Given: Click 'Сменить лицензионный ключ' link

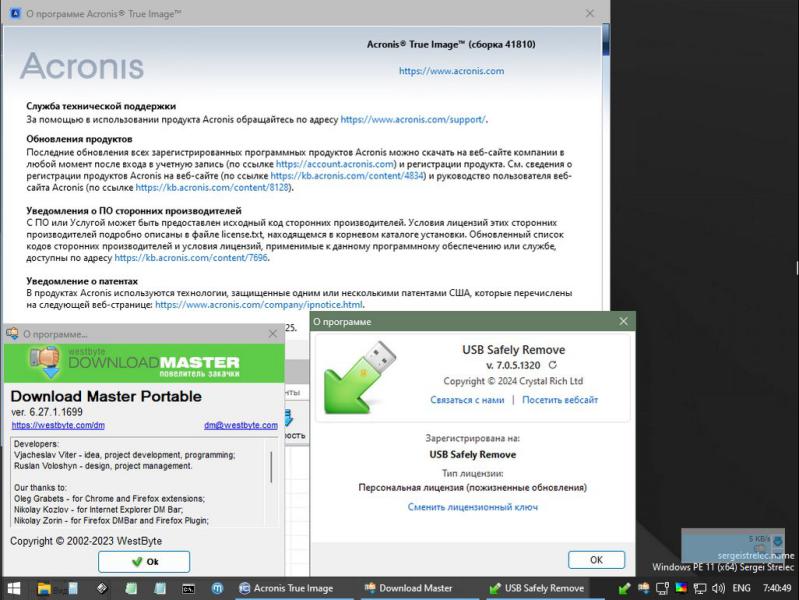Looking at the screenshot, I should pyautogui.click(x=472, y=507).
